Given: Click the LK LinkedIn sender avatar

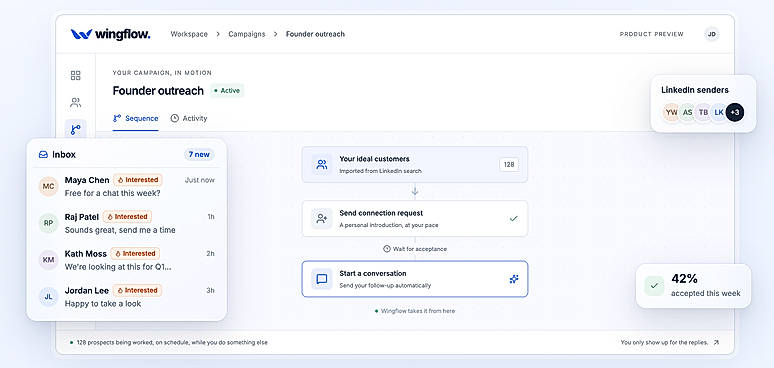Looking at the screenshot, I should [x=719, y=112].
